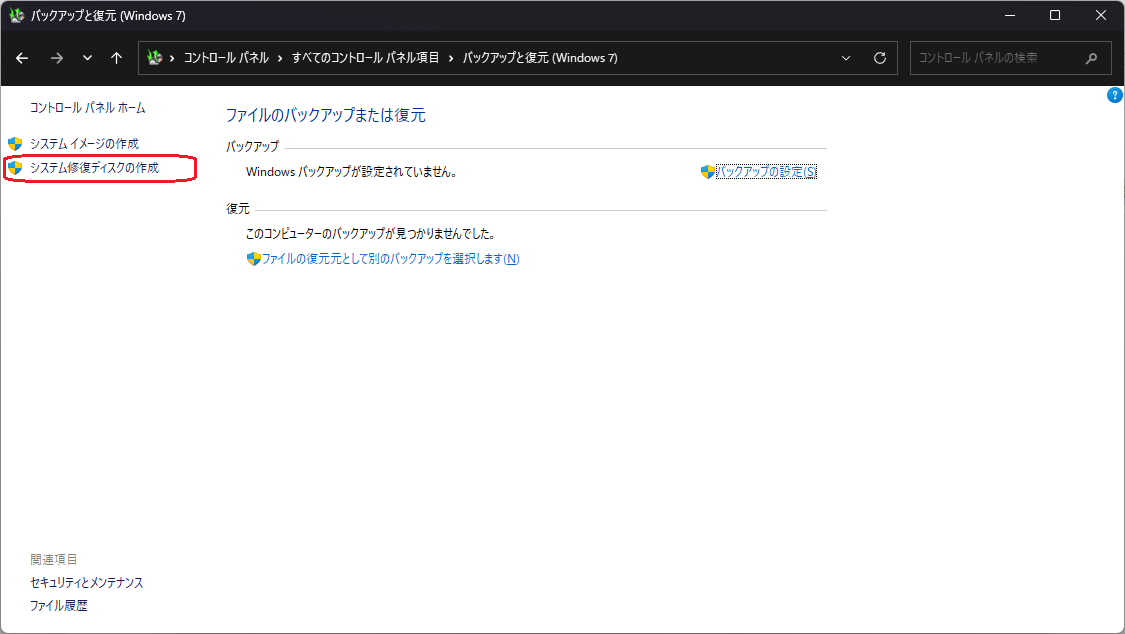This screenshot has height=634, width=1125.
Task: Go back using the back arrow
Action: pyautogui.click(x=22, y=58)
